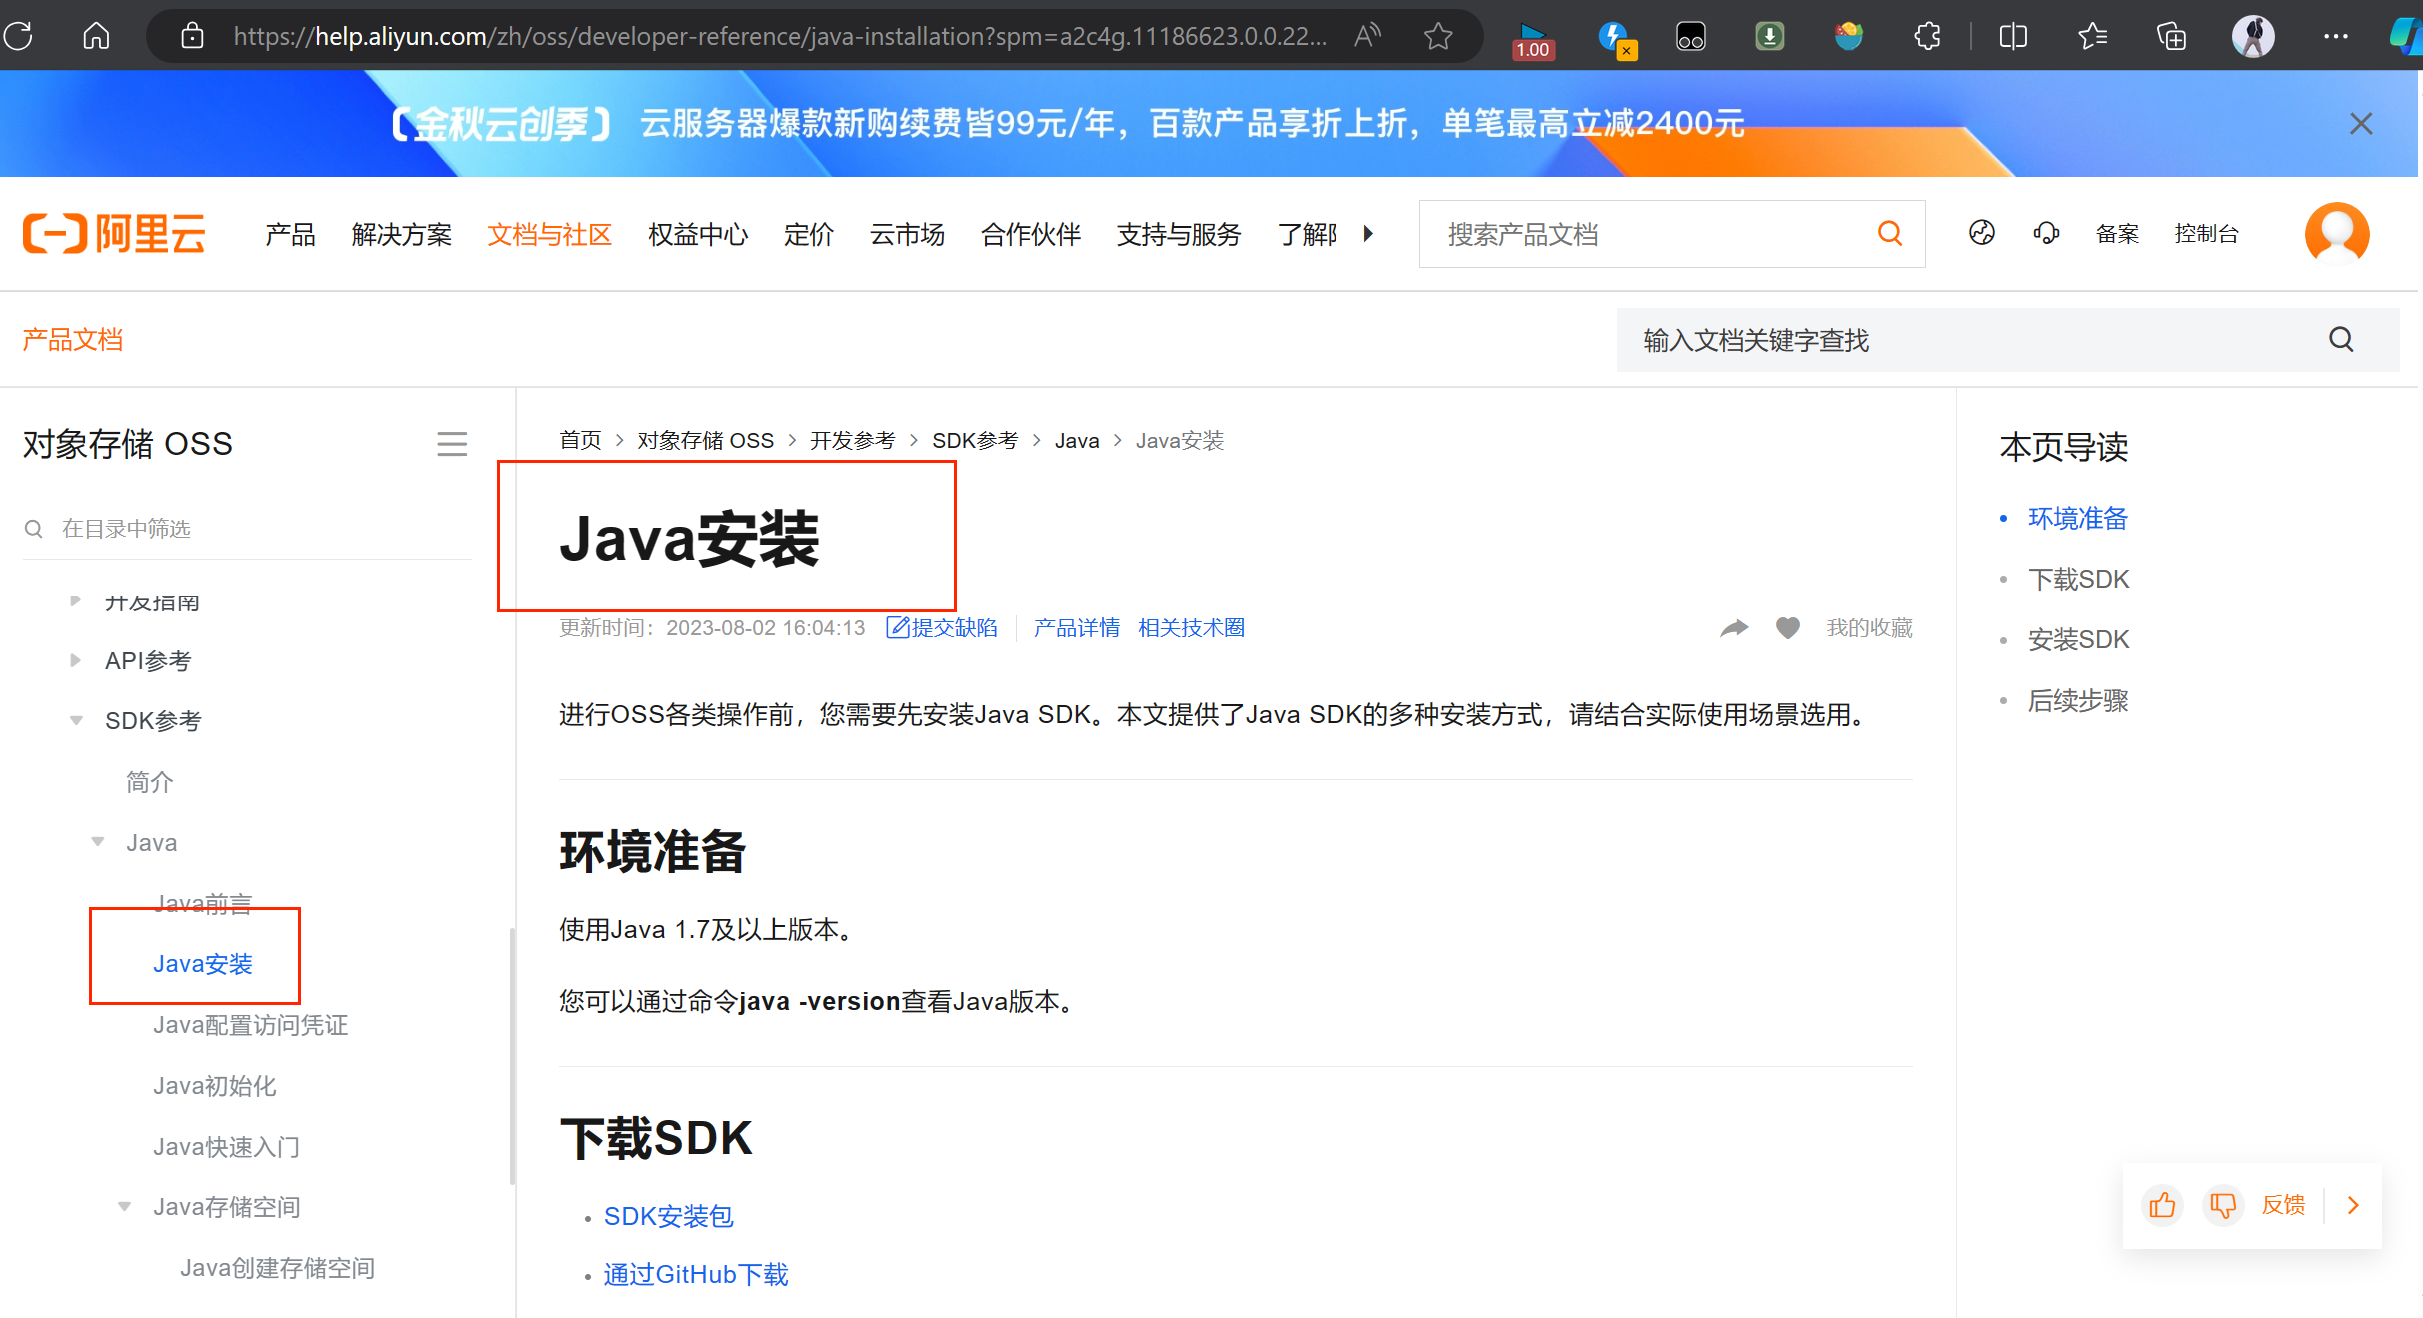The height and width of the screenshot is (1318, 2423).
Task: Open the Aliyun account avatar
Action: click(2336, 234)
